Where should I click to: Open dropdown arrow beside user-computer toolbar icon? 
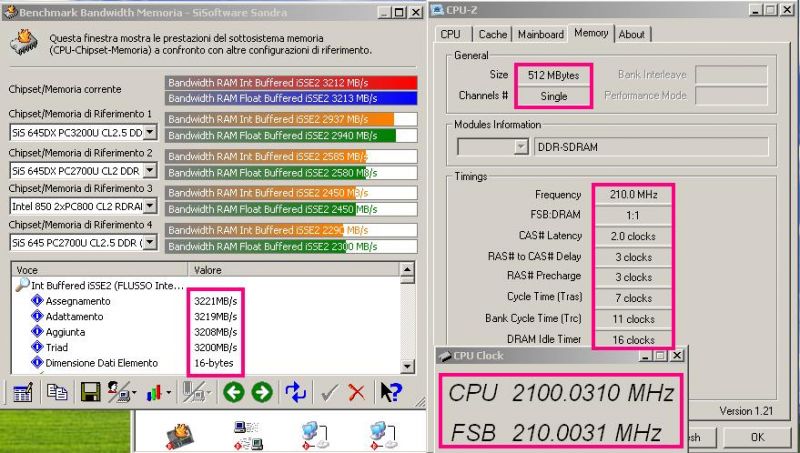134,393
